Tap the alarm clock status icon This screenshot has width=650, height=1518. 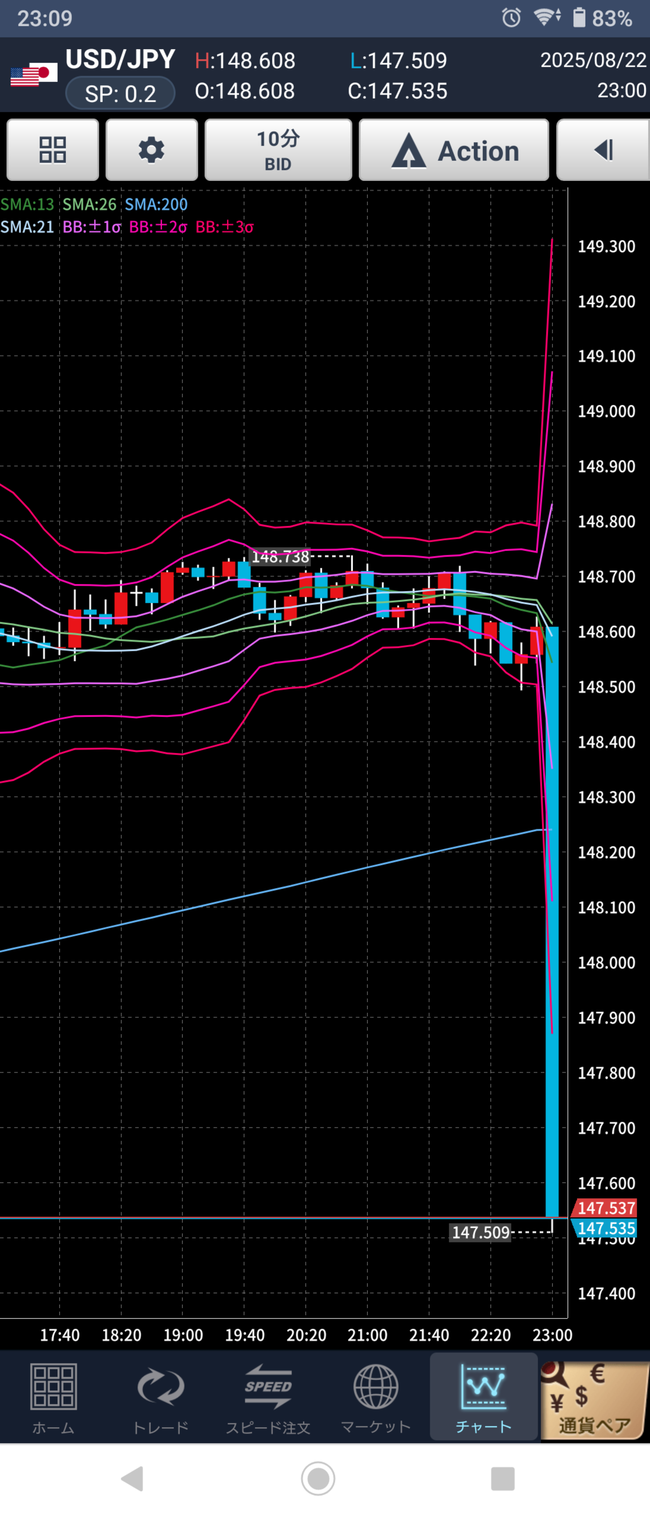coord(511,18)
